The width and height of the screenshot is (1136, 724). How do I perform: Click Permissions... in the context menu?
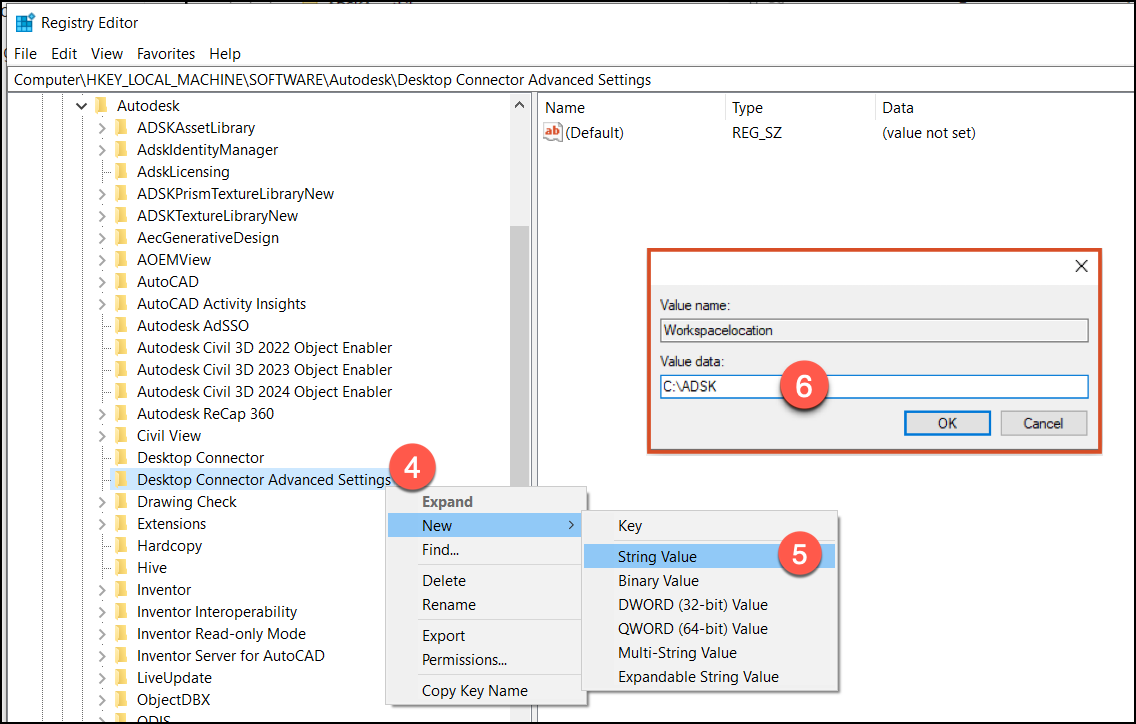pos(485,659)
